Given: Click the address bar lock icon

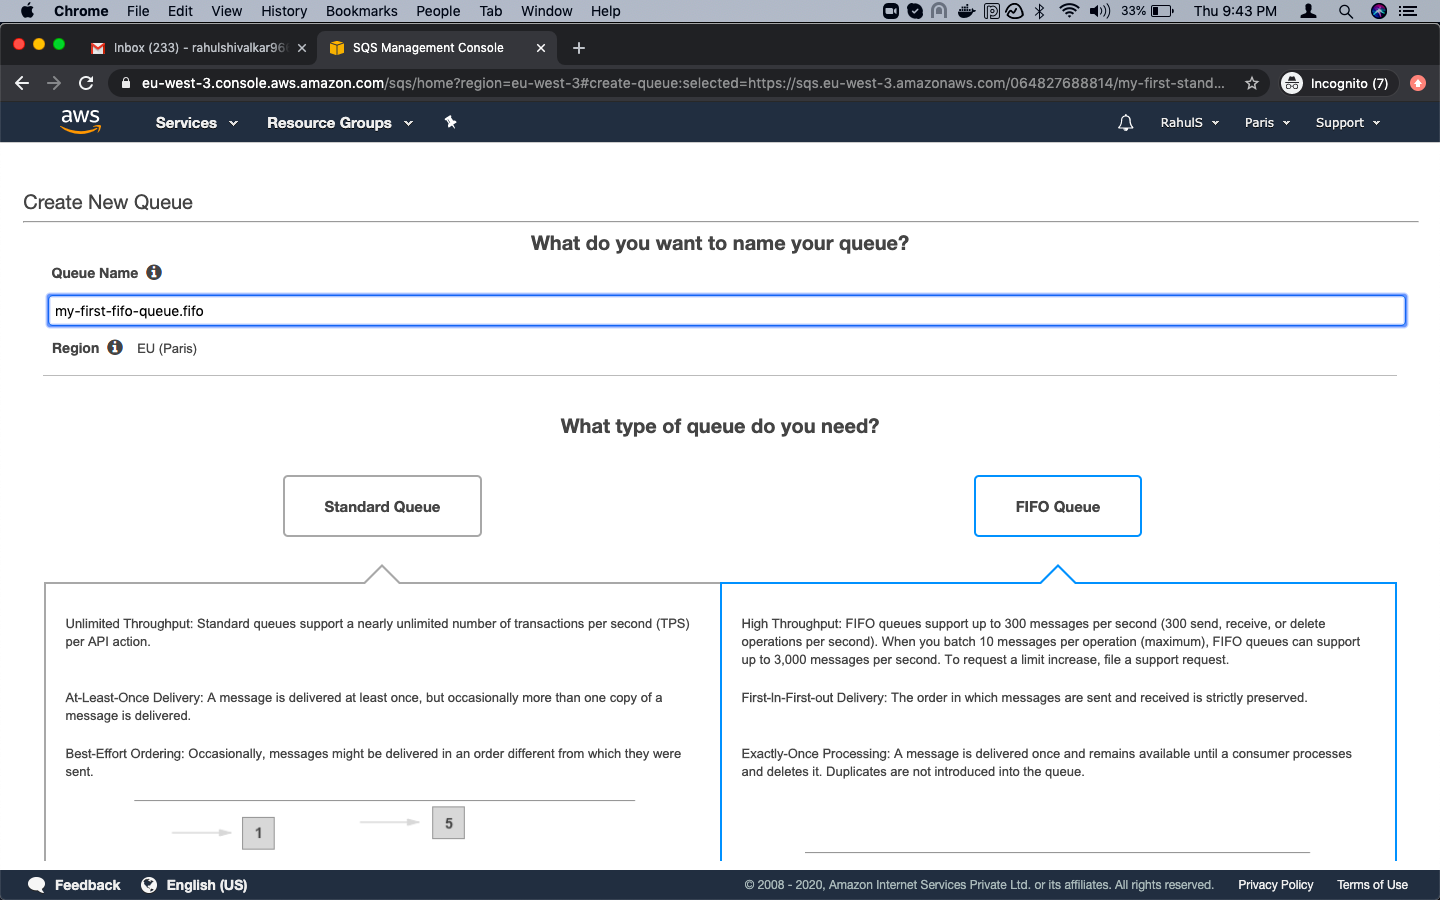Looking at the screenshot, I should pos(125,83).
